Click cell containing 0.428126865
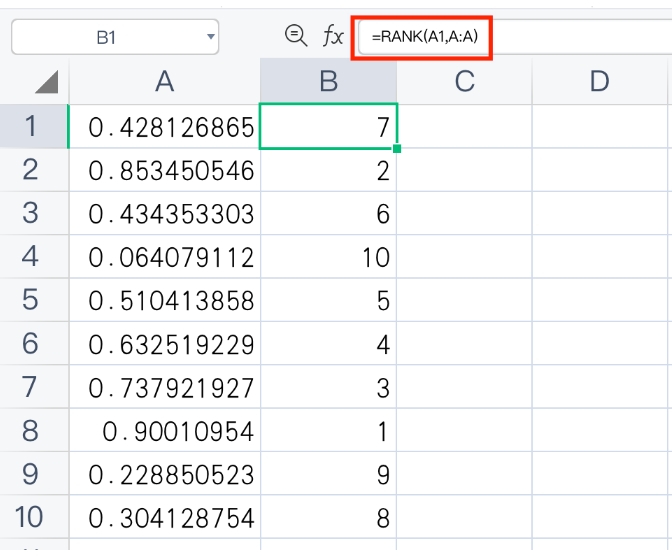Screen dimensions: 672x556 click(x=165, y=126)
